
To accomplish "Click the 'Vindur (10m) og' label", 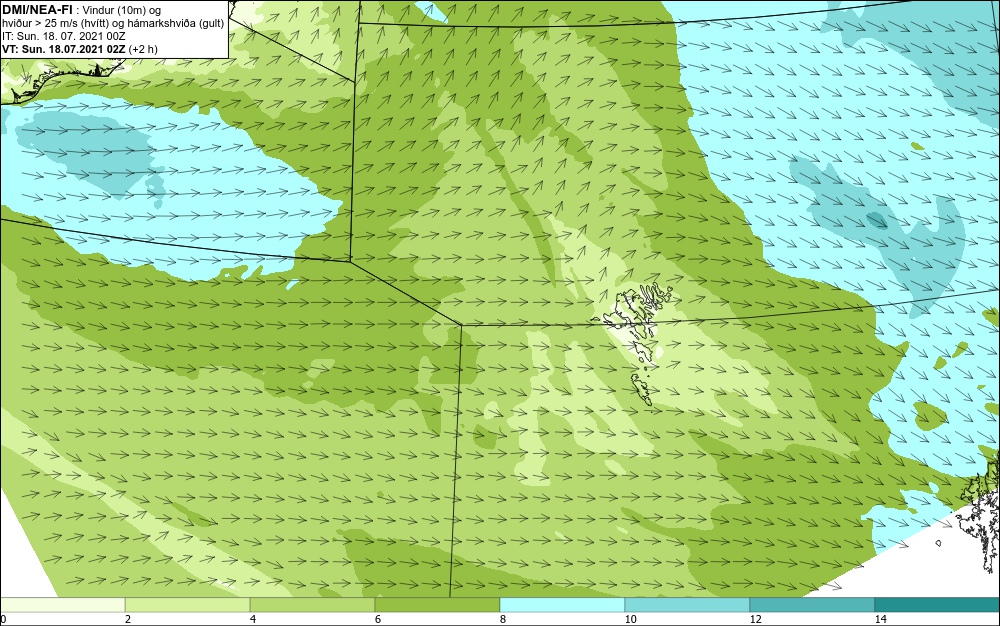I will tap(122, 11).
